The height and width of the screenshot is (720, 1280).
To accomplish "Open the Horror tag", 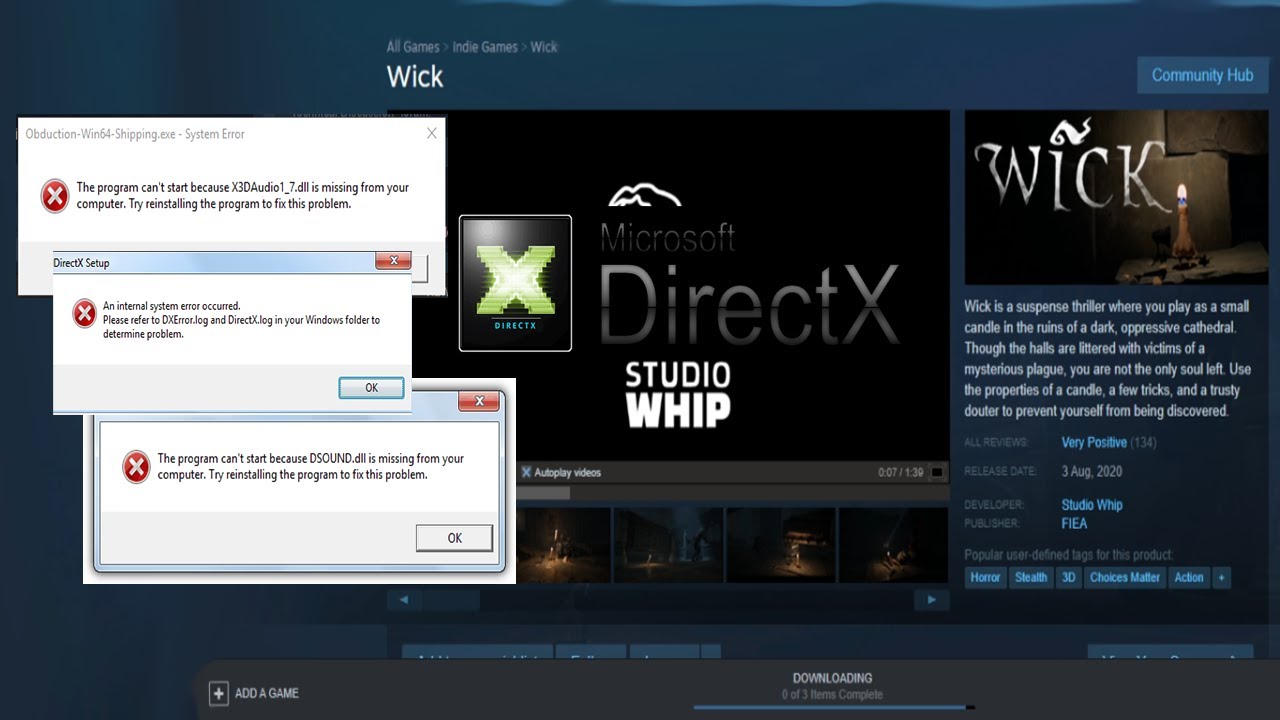I will tap(985, 577).
